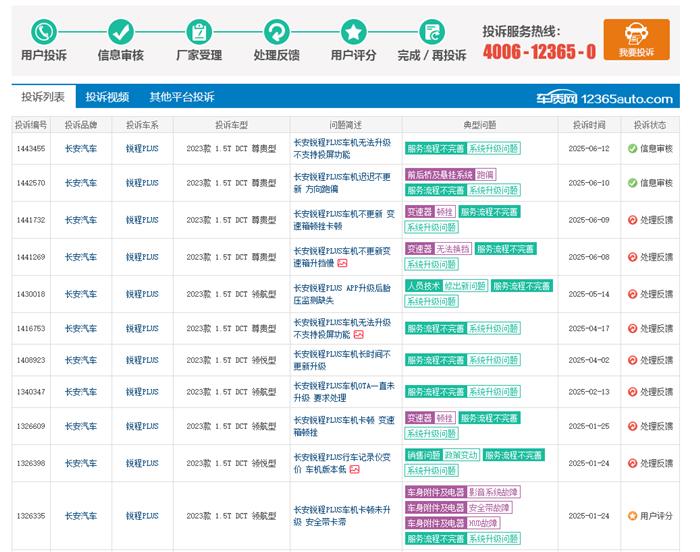
Task: Click 锐程PLUS series link in row 1442570
Action: 142,183
